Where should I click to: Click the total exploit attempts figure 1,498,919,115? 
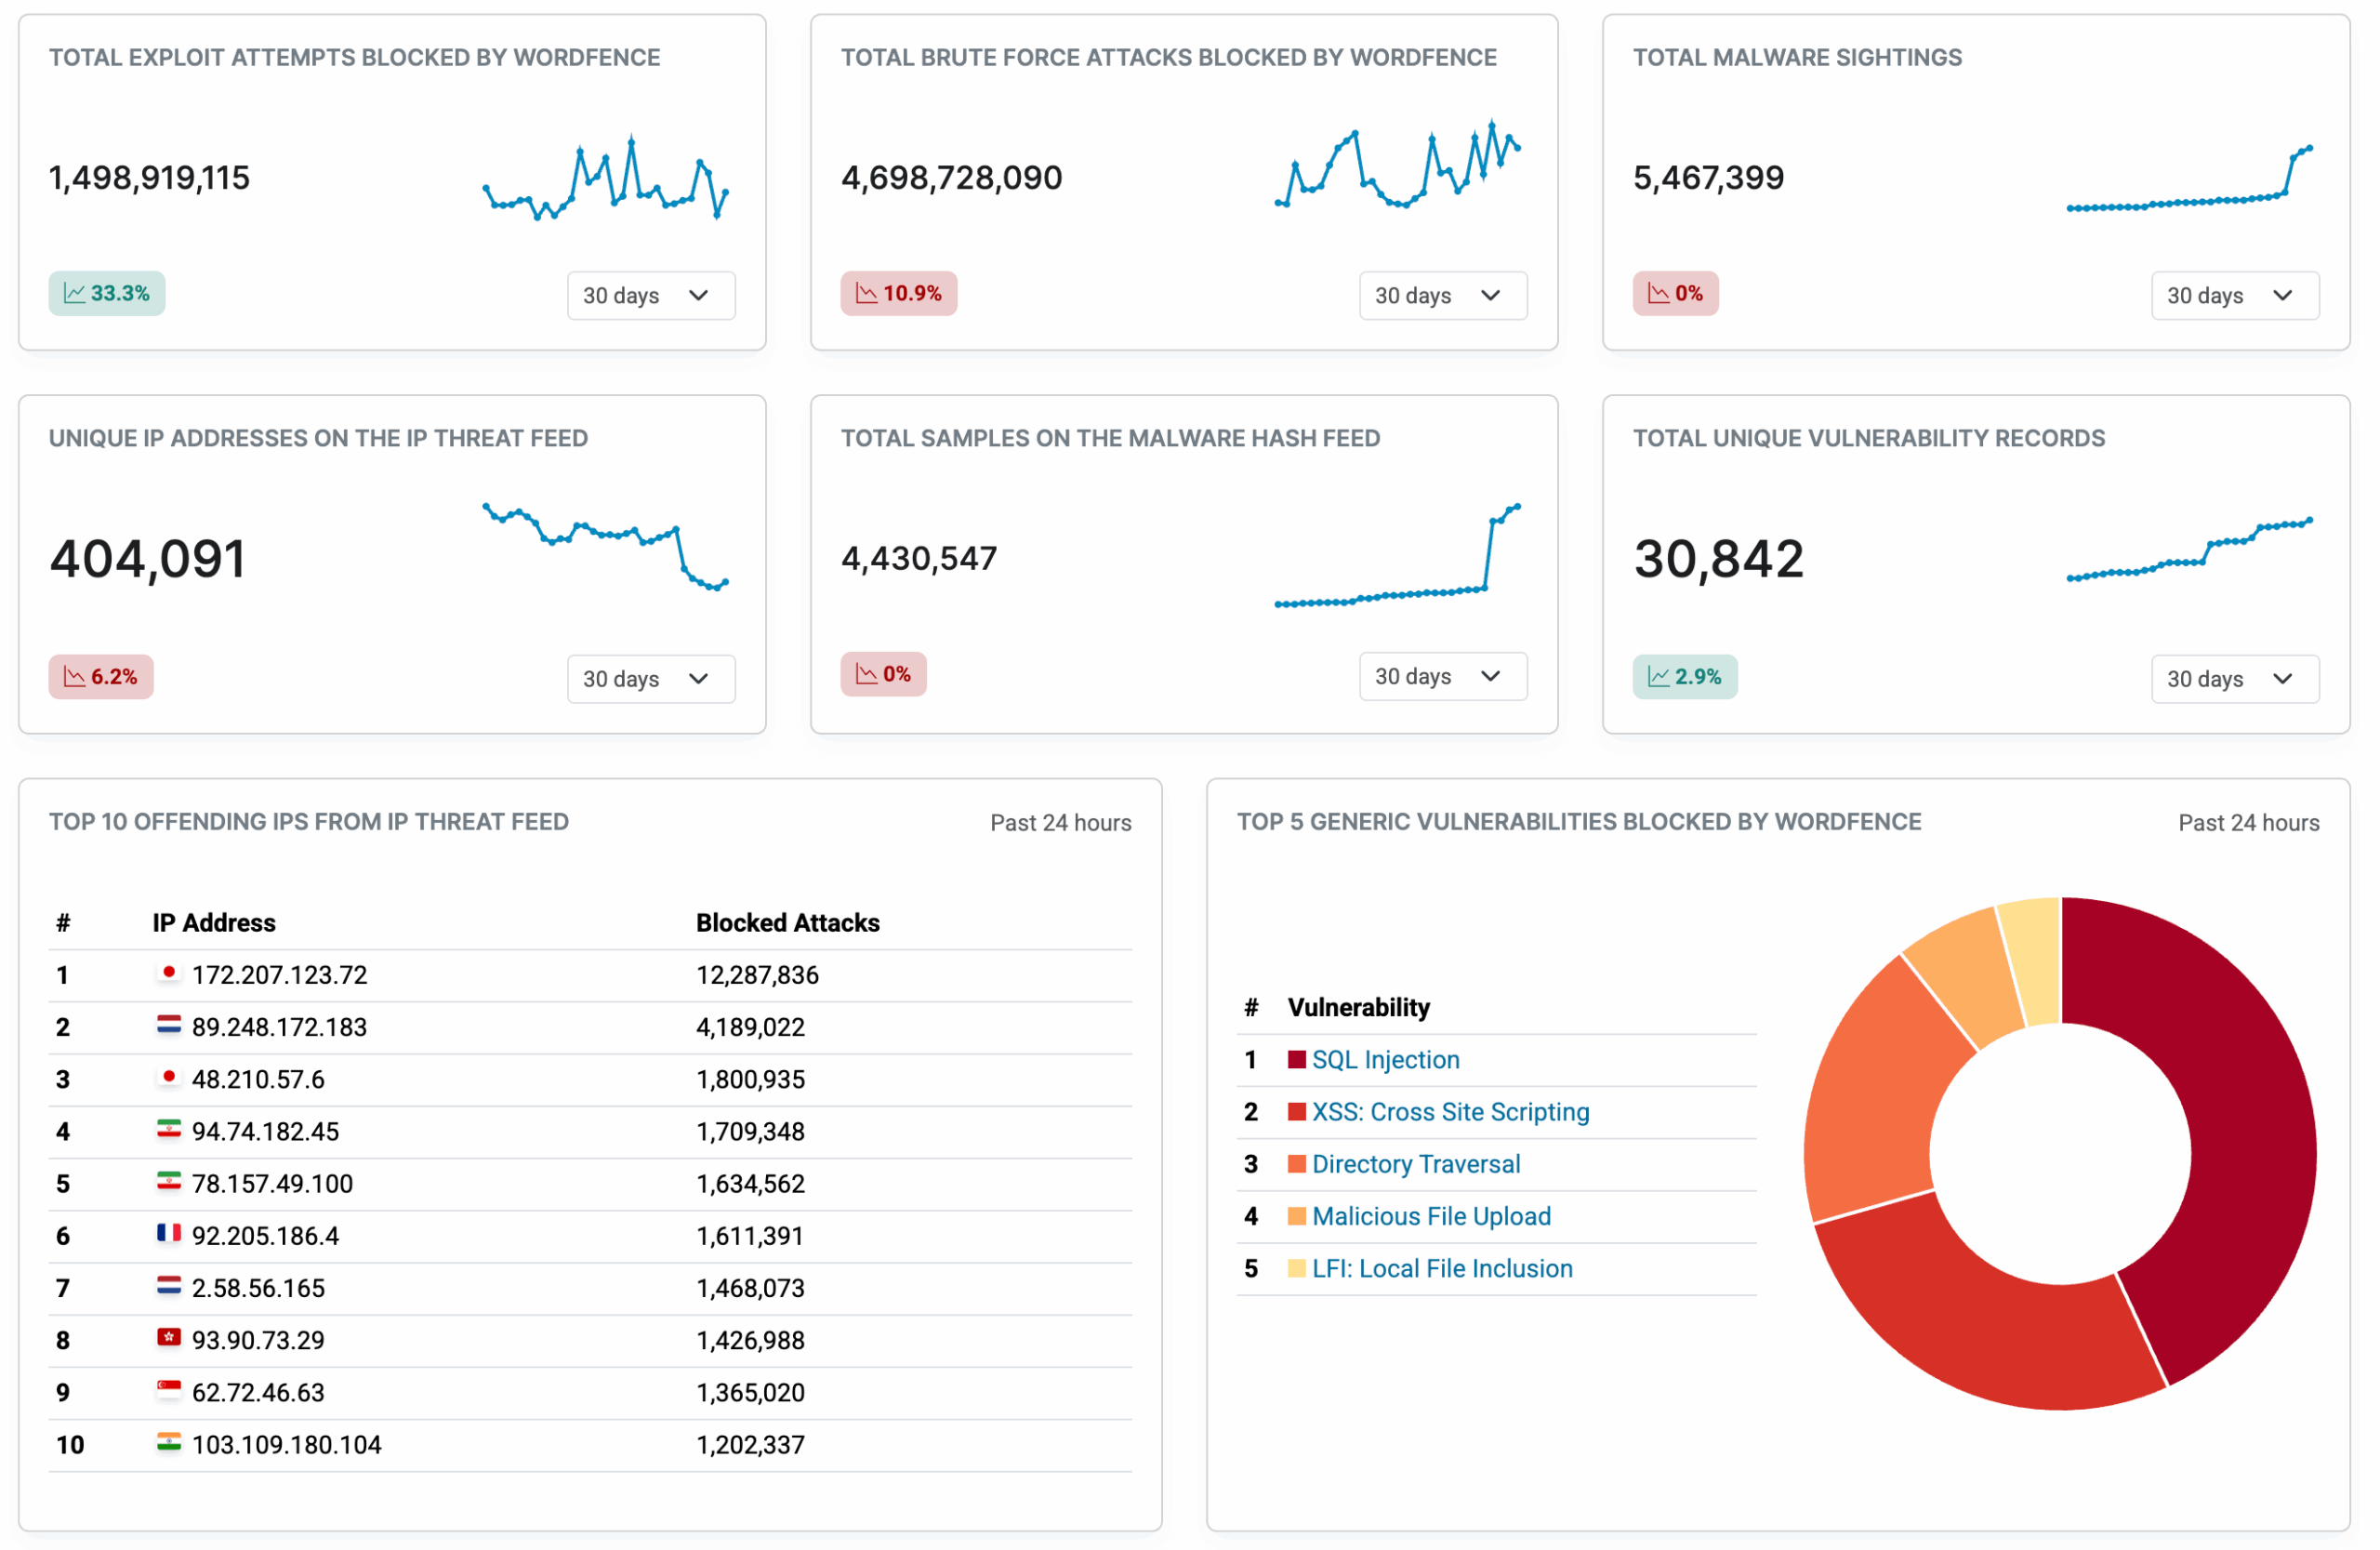(150, 178)
